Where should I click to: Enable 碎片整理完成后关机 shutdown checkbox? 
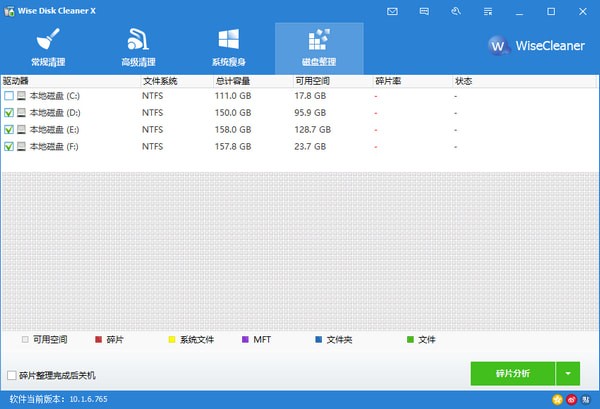(11, 375)
